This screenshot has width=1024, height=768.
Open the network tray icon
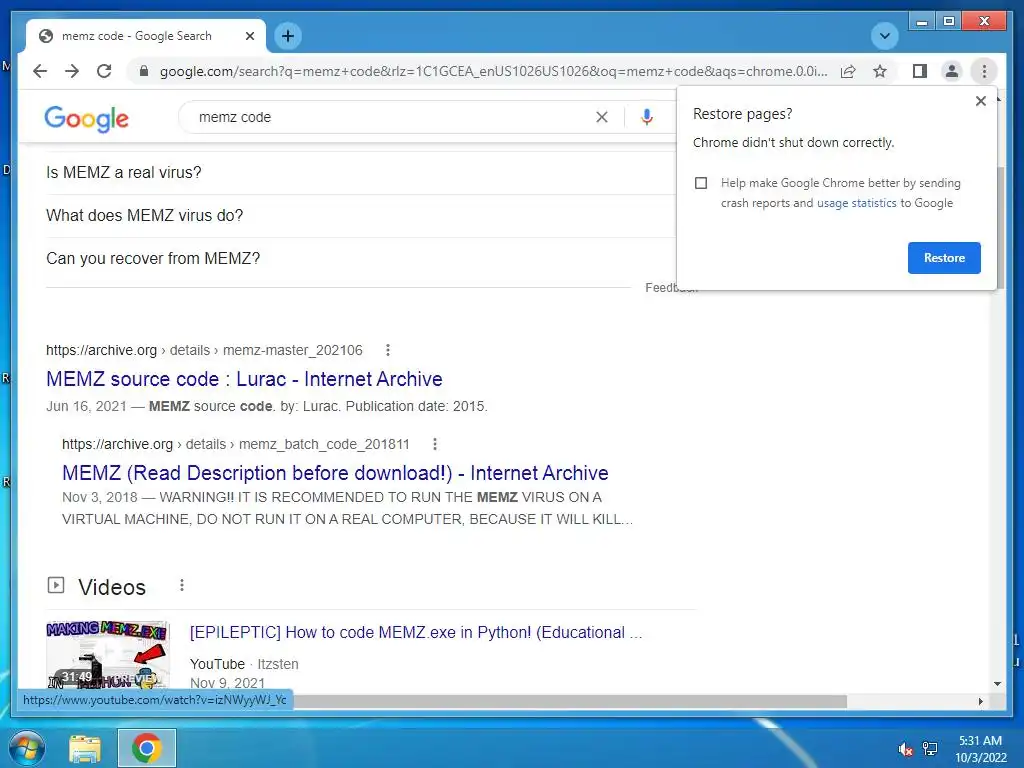[x=930, y=748]
